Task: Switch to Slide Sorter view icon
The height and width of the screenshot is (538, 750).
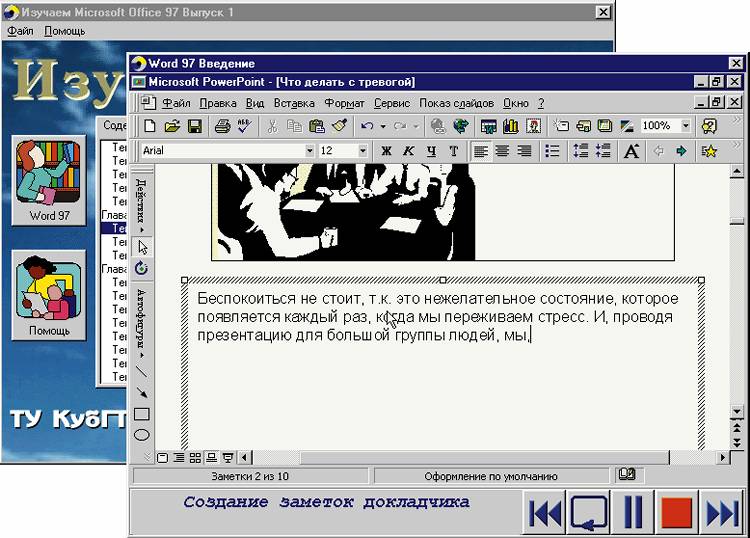Action: (x=195, y=458)
